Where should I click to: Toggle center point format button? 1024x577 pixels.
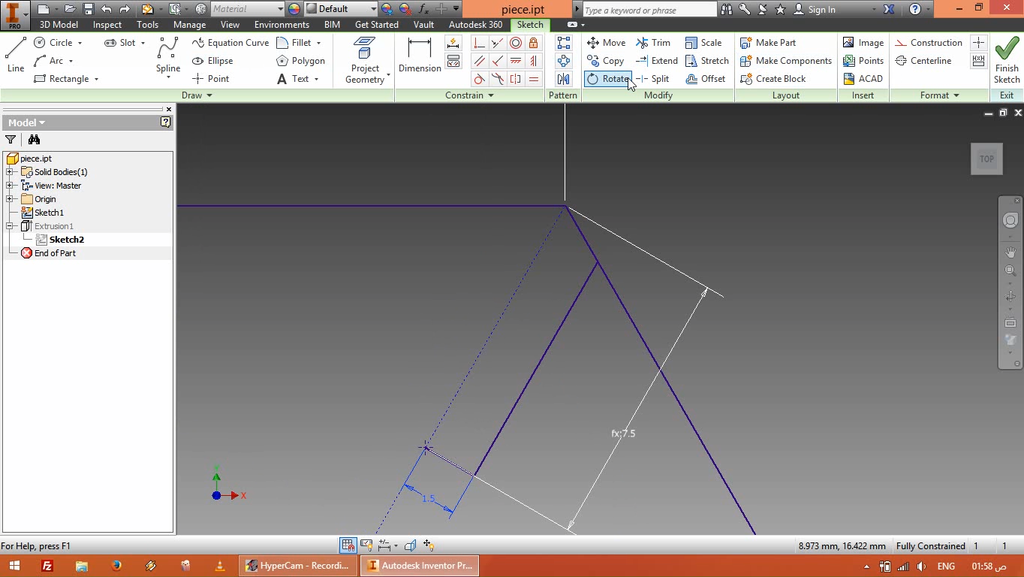tap(978, 42)
